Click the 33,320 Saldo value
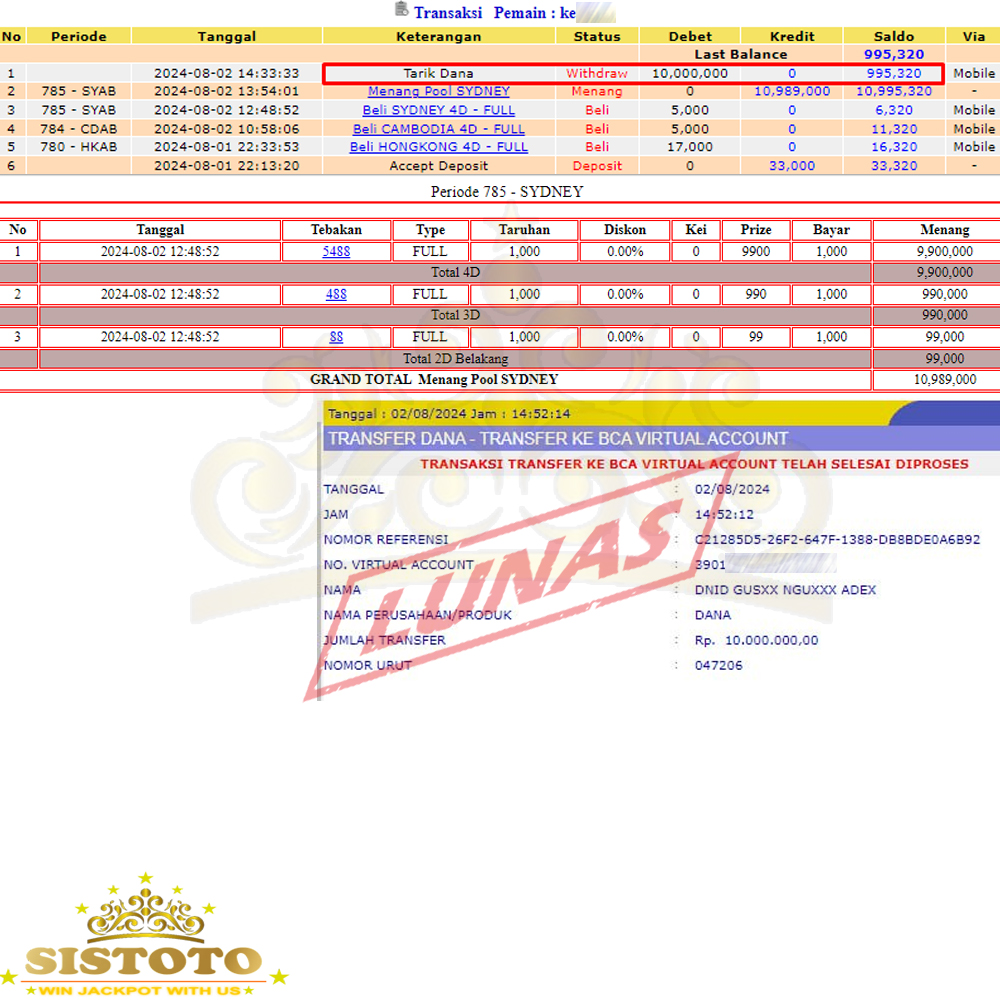Viewport: 1000px width, 1000px height. 893,166
